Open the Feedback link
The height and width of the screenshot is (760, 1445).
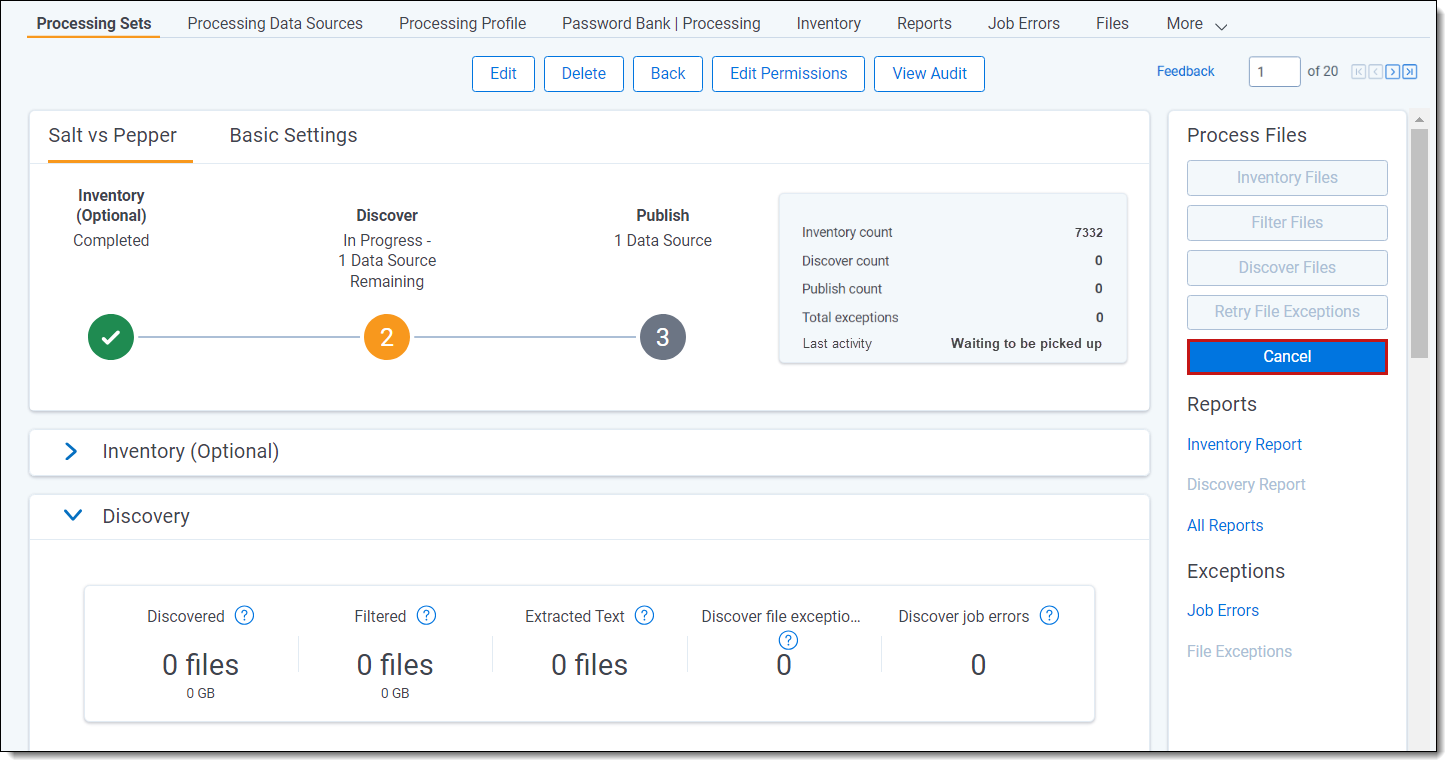pyautogui.click(x=1185, y=71)
